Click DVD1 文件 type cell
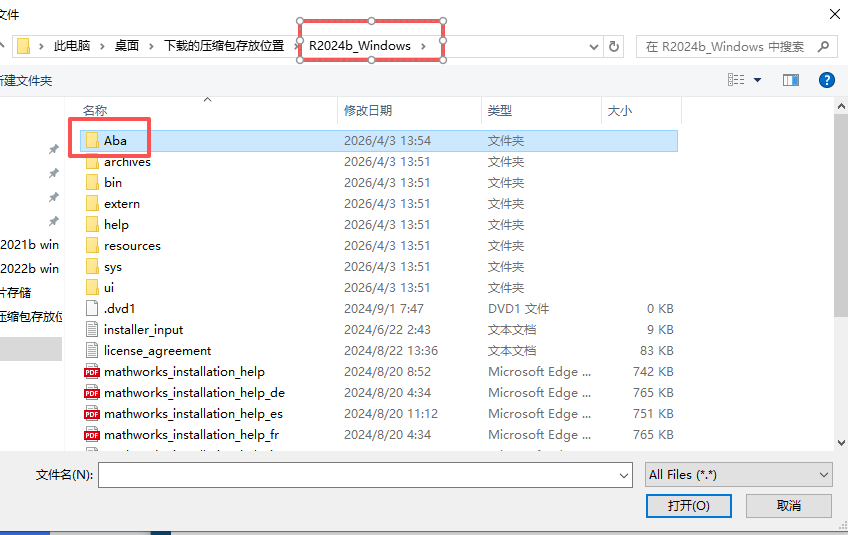Screen dimensions: 848x535 click(x=518, y=308)
